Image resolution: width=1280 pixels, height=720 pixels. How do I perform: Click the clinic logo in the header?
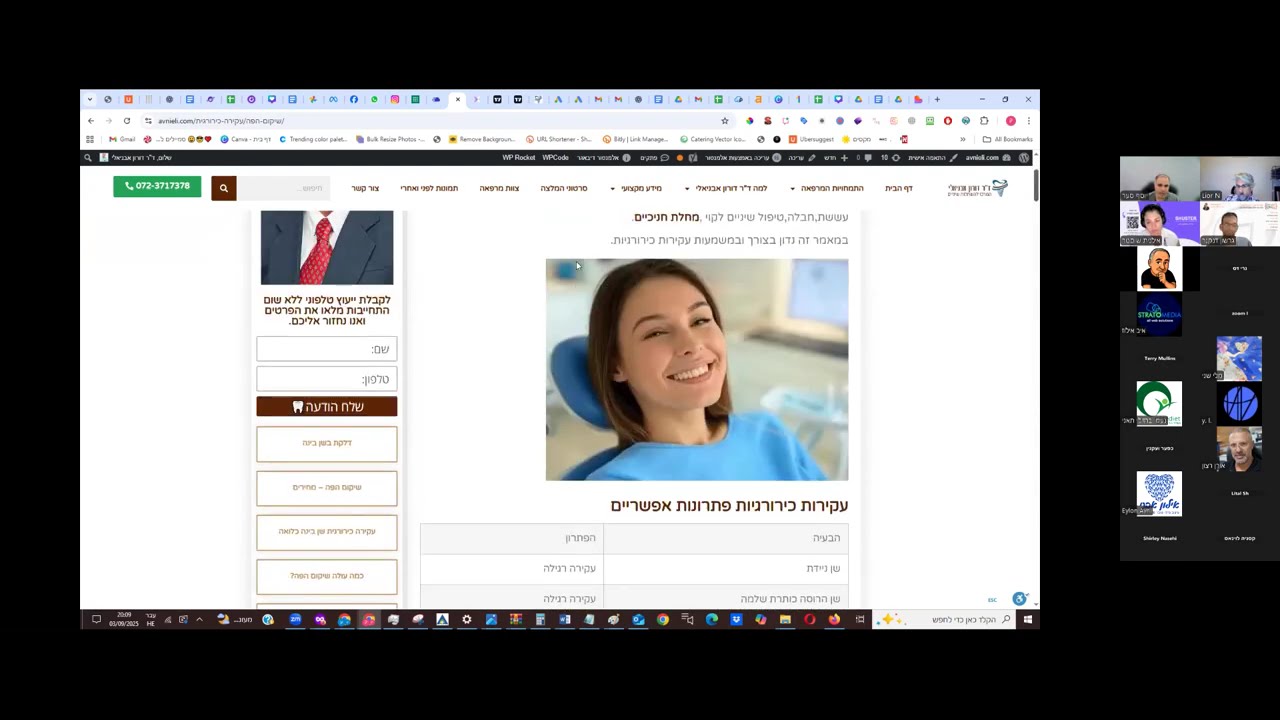(x=978, y=188)
